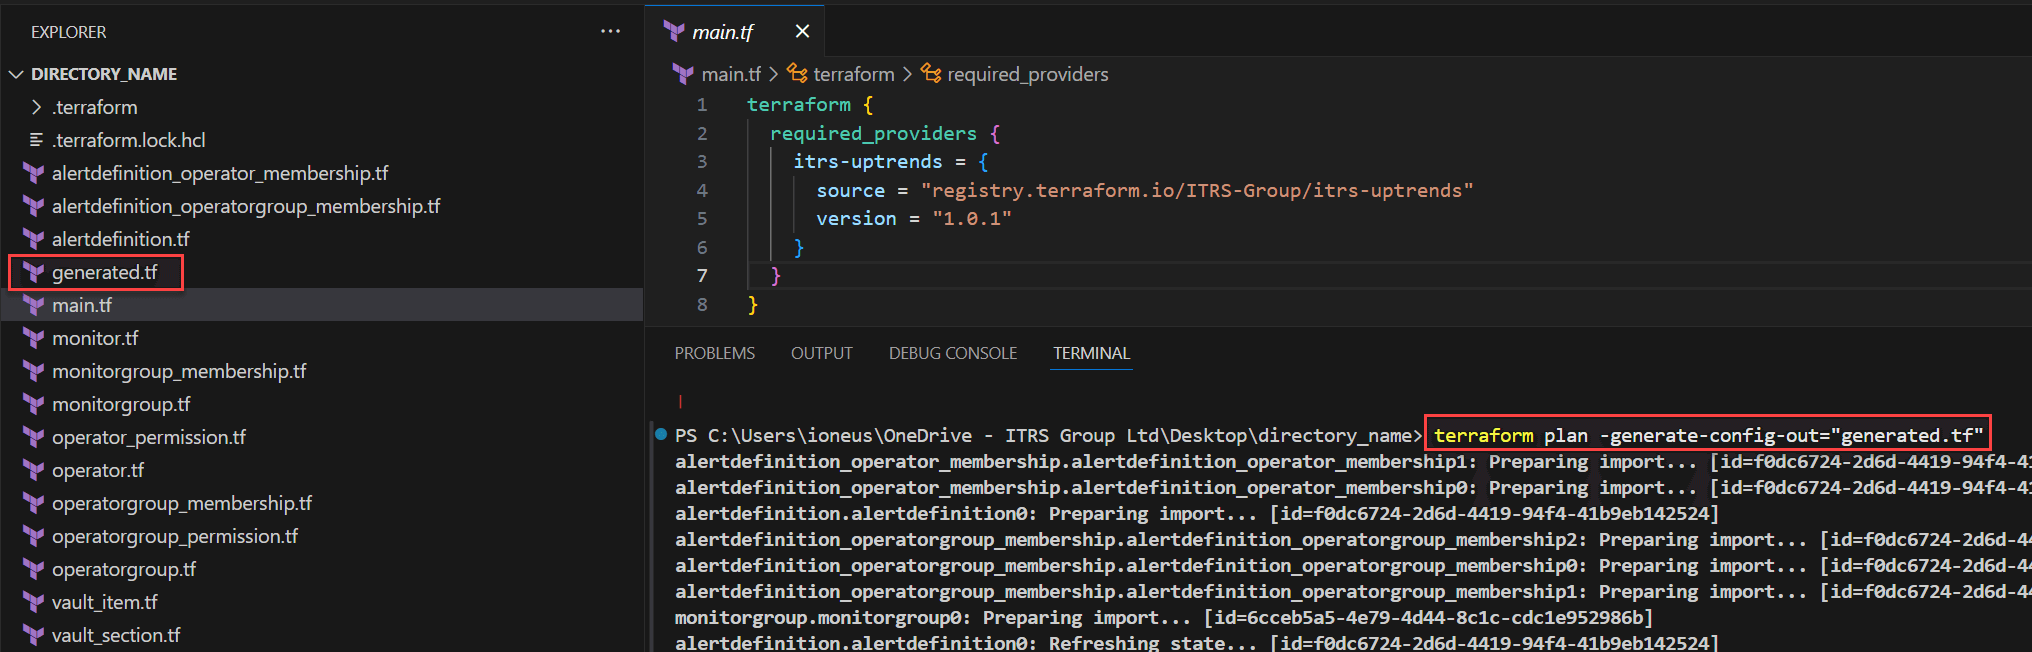Click the EXPLORER panel title
The image size is (2032, 652).
pyautogui.click(x=68, y=32)
